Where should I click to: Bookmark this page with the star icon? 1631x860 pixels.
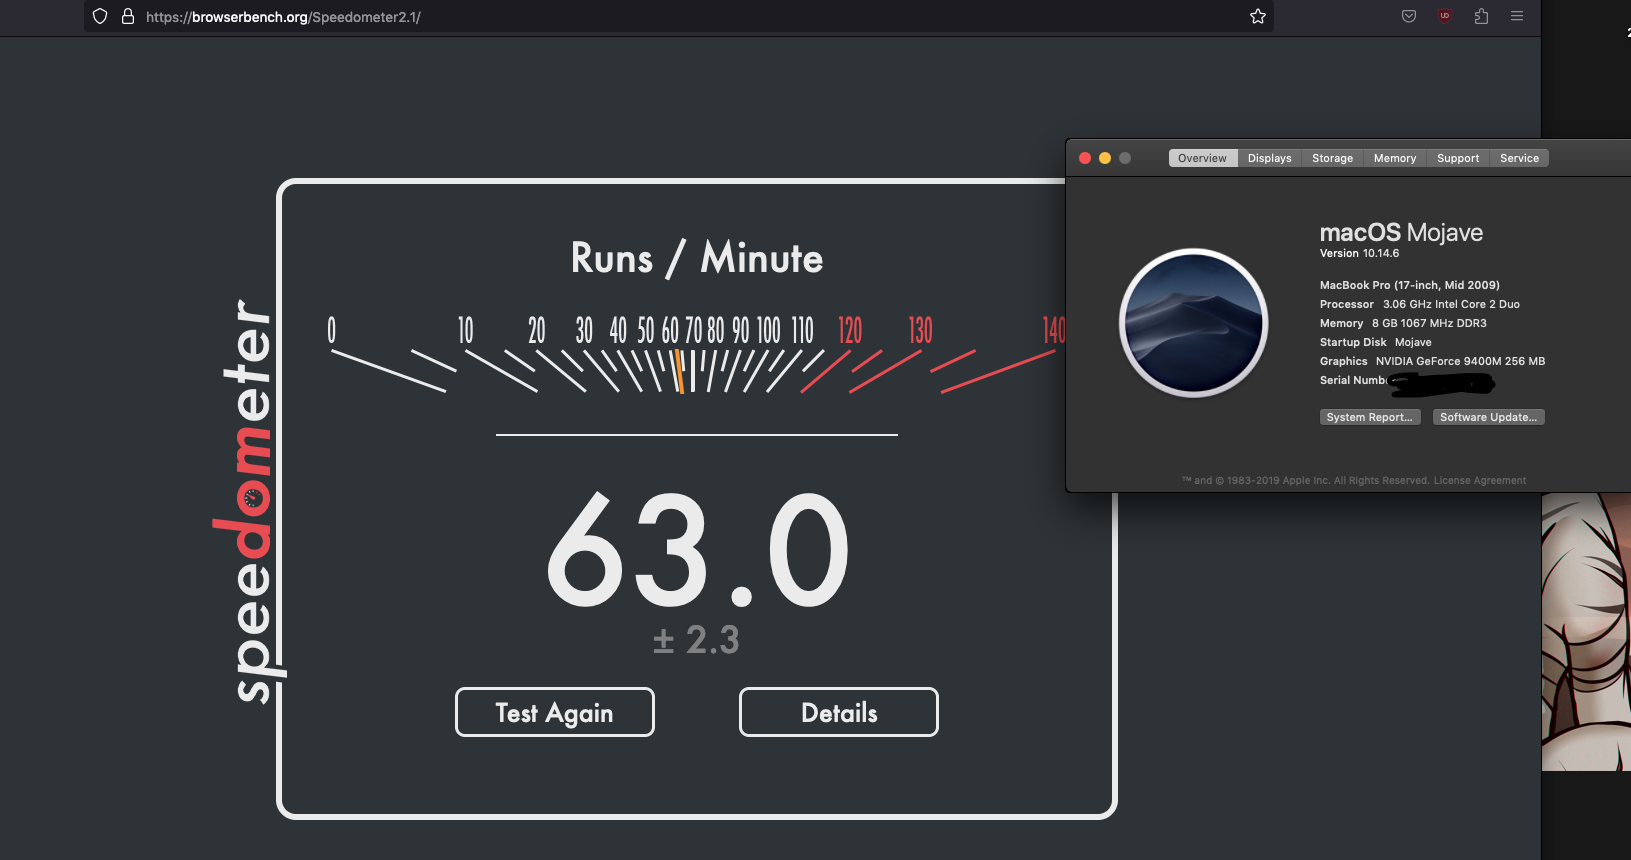coord(1258,16)
